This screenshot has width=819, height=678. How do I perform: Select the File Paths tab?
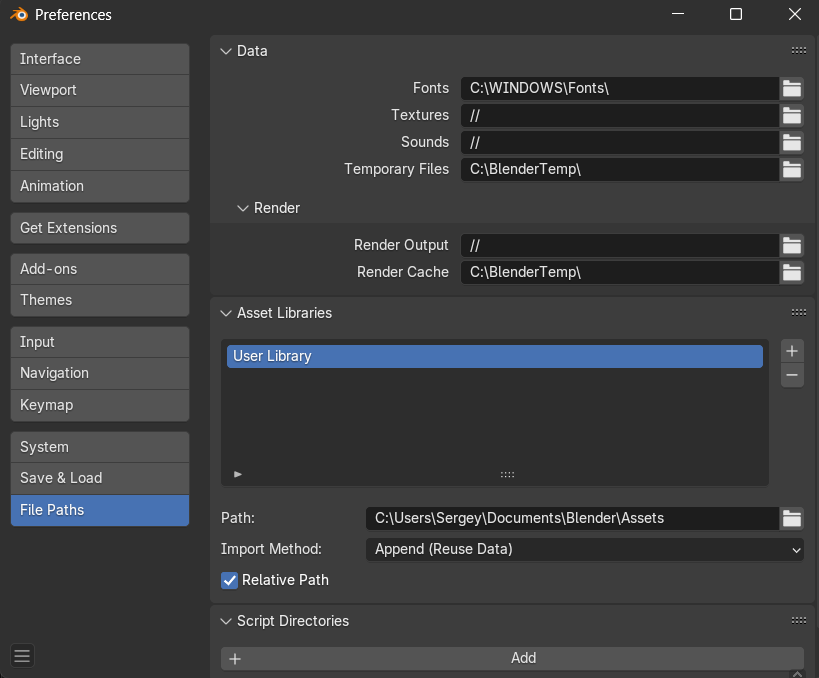point(100,510)
